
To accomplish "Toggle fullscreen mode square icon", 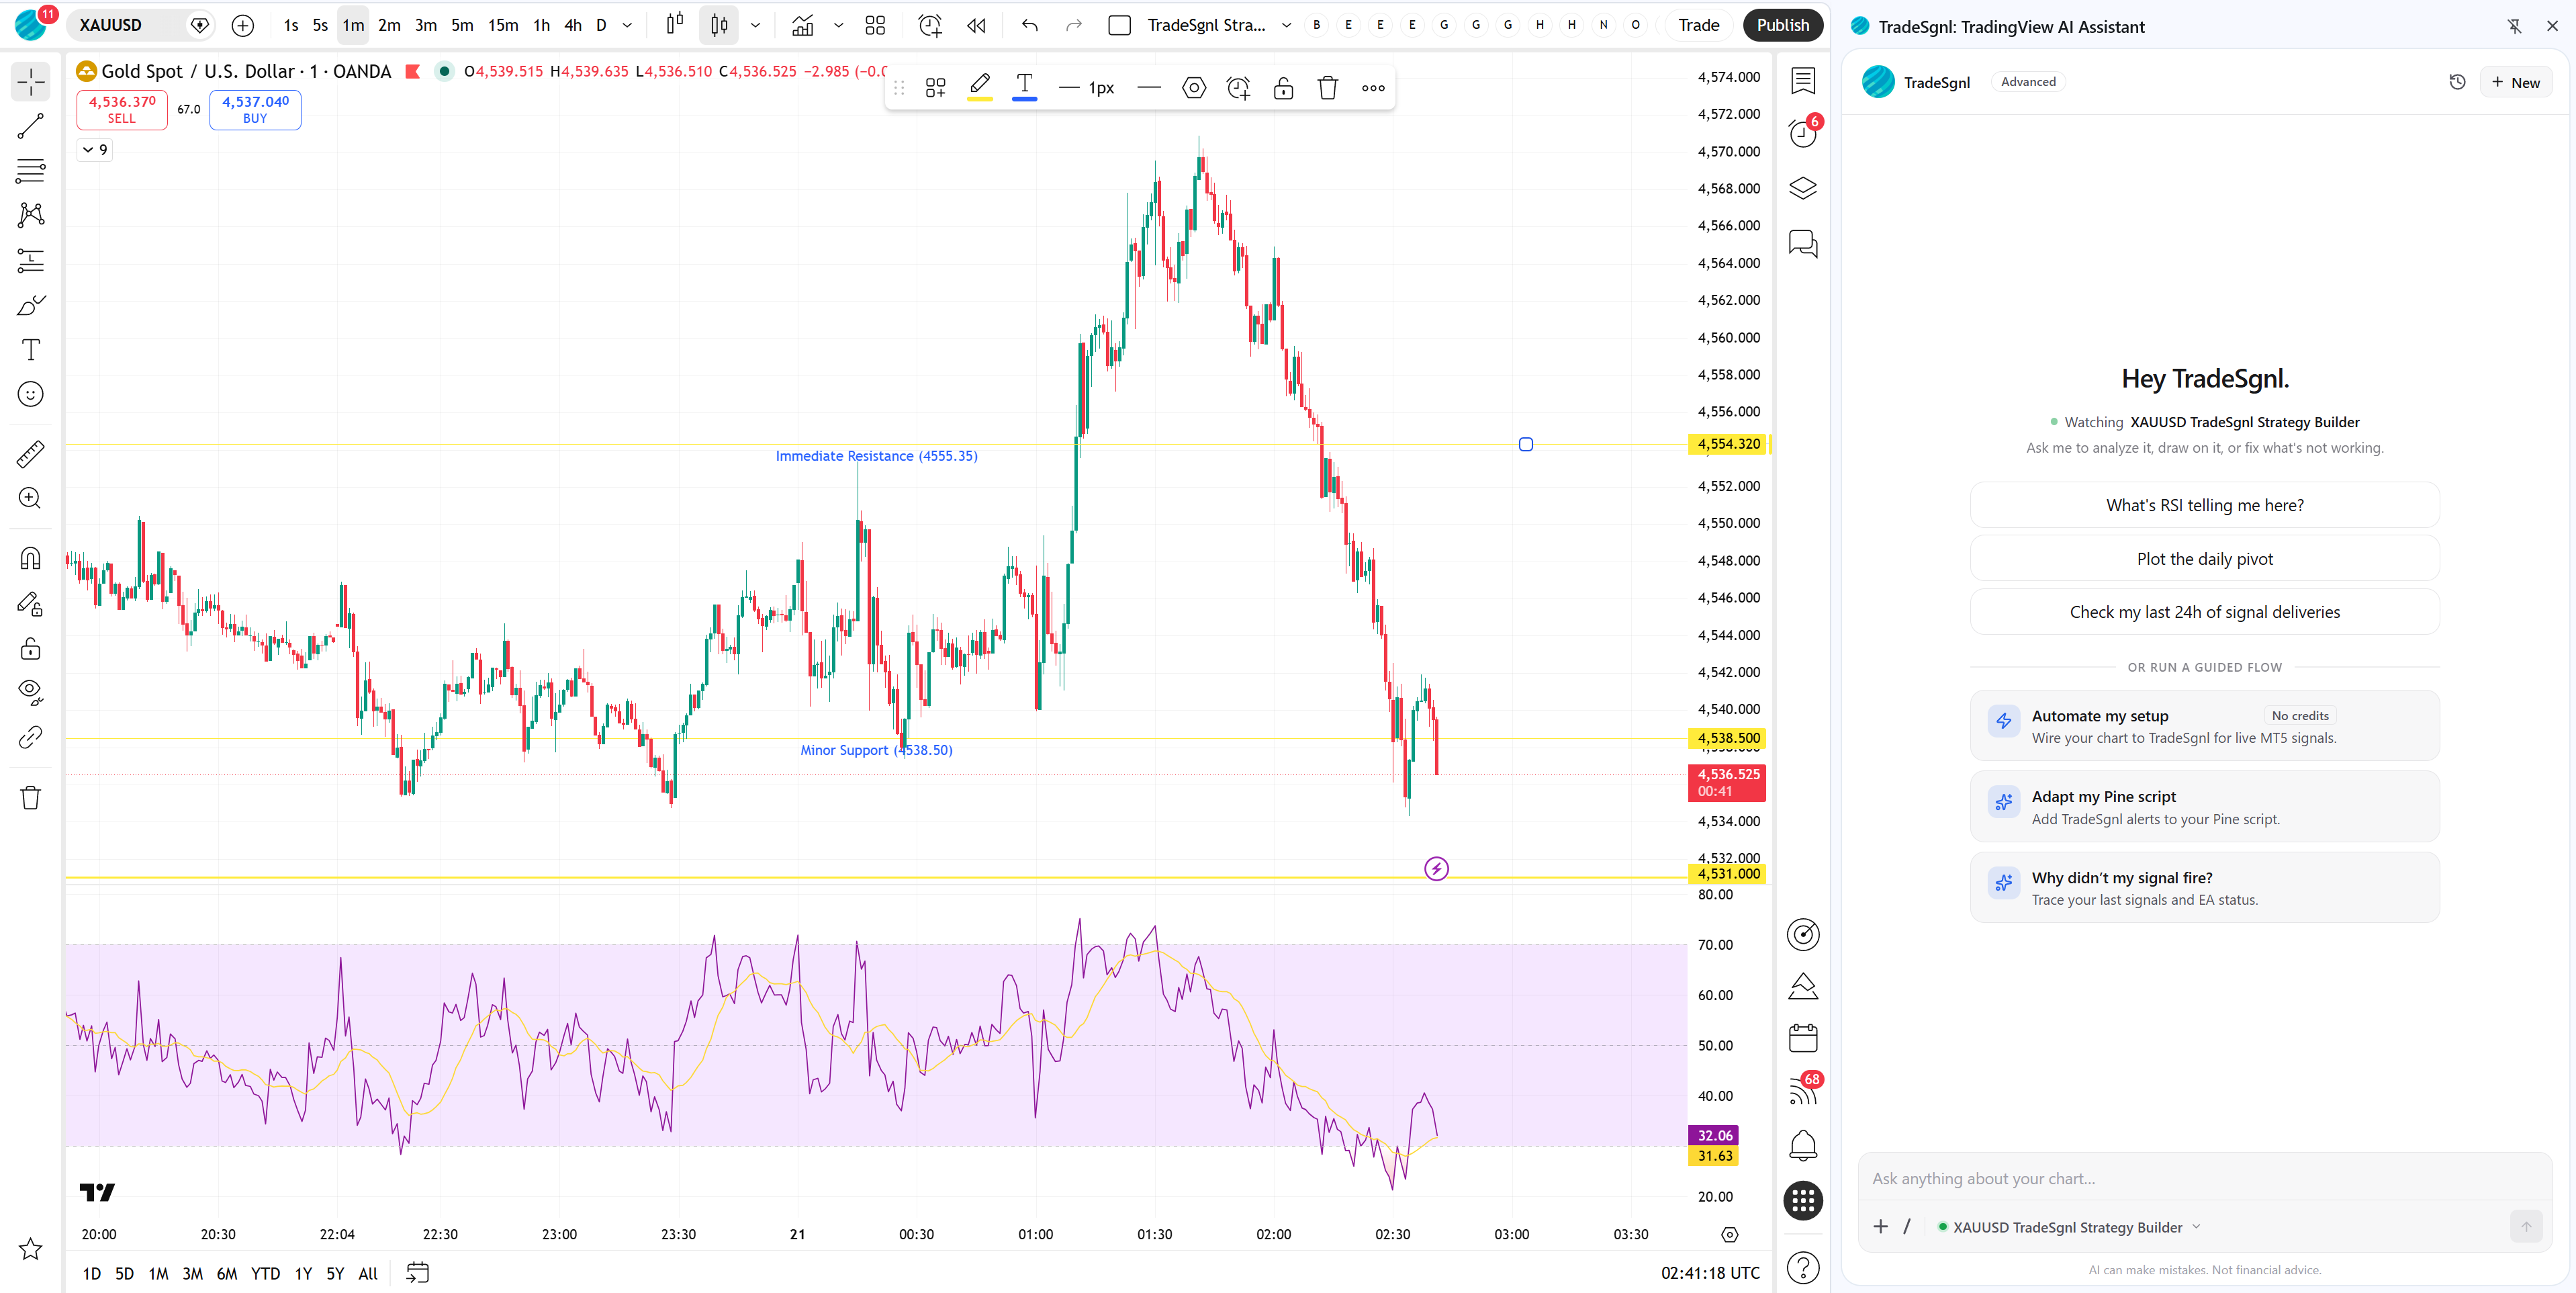I will 1119,25.
